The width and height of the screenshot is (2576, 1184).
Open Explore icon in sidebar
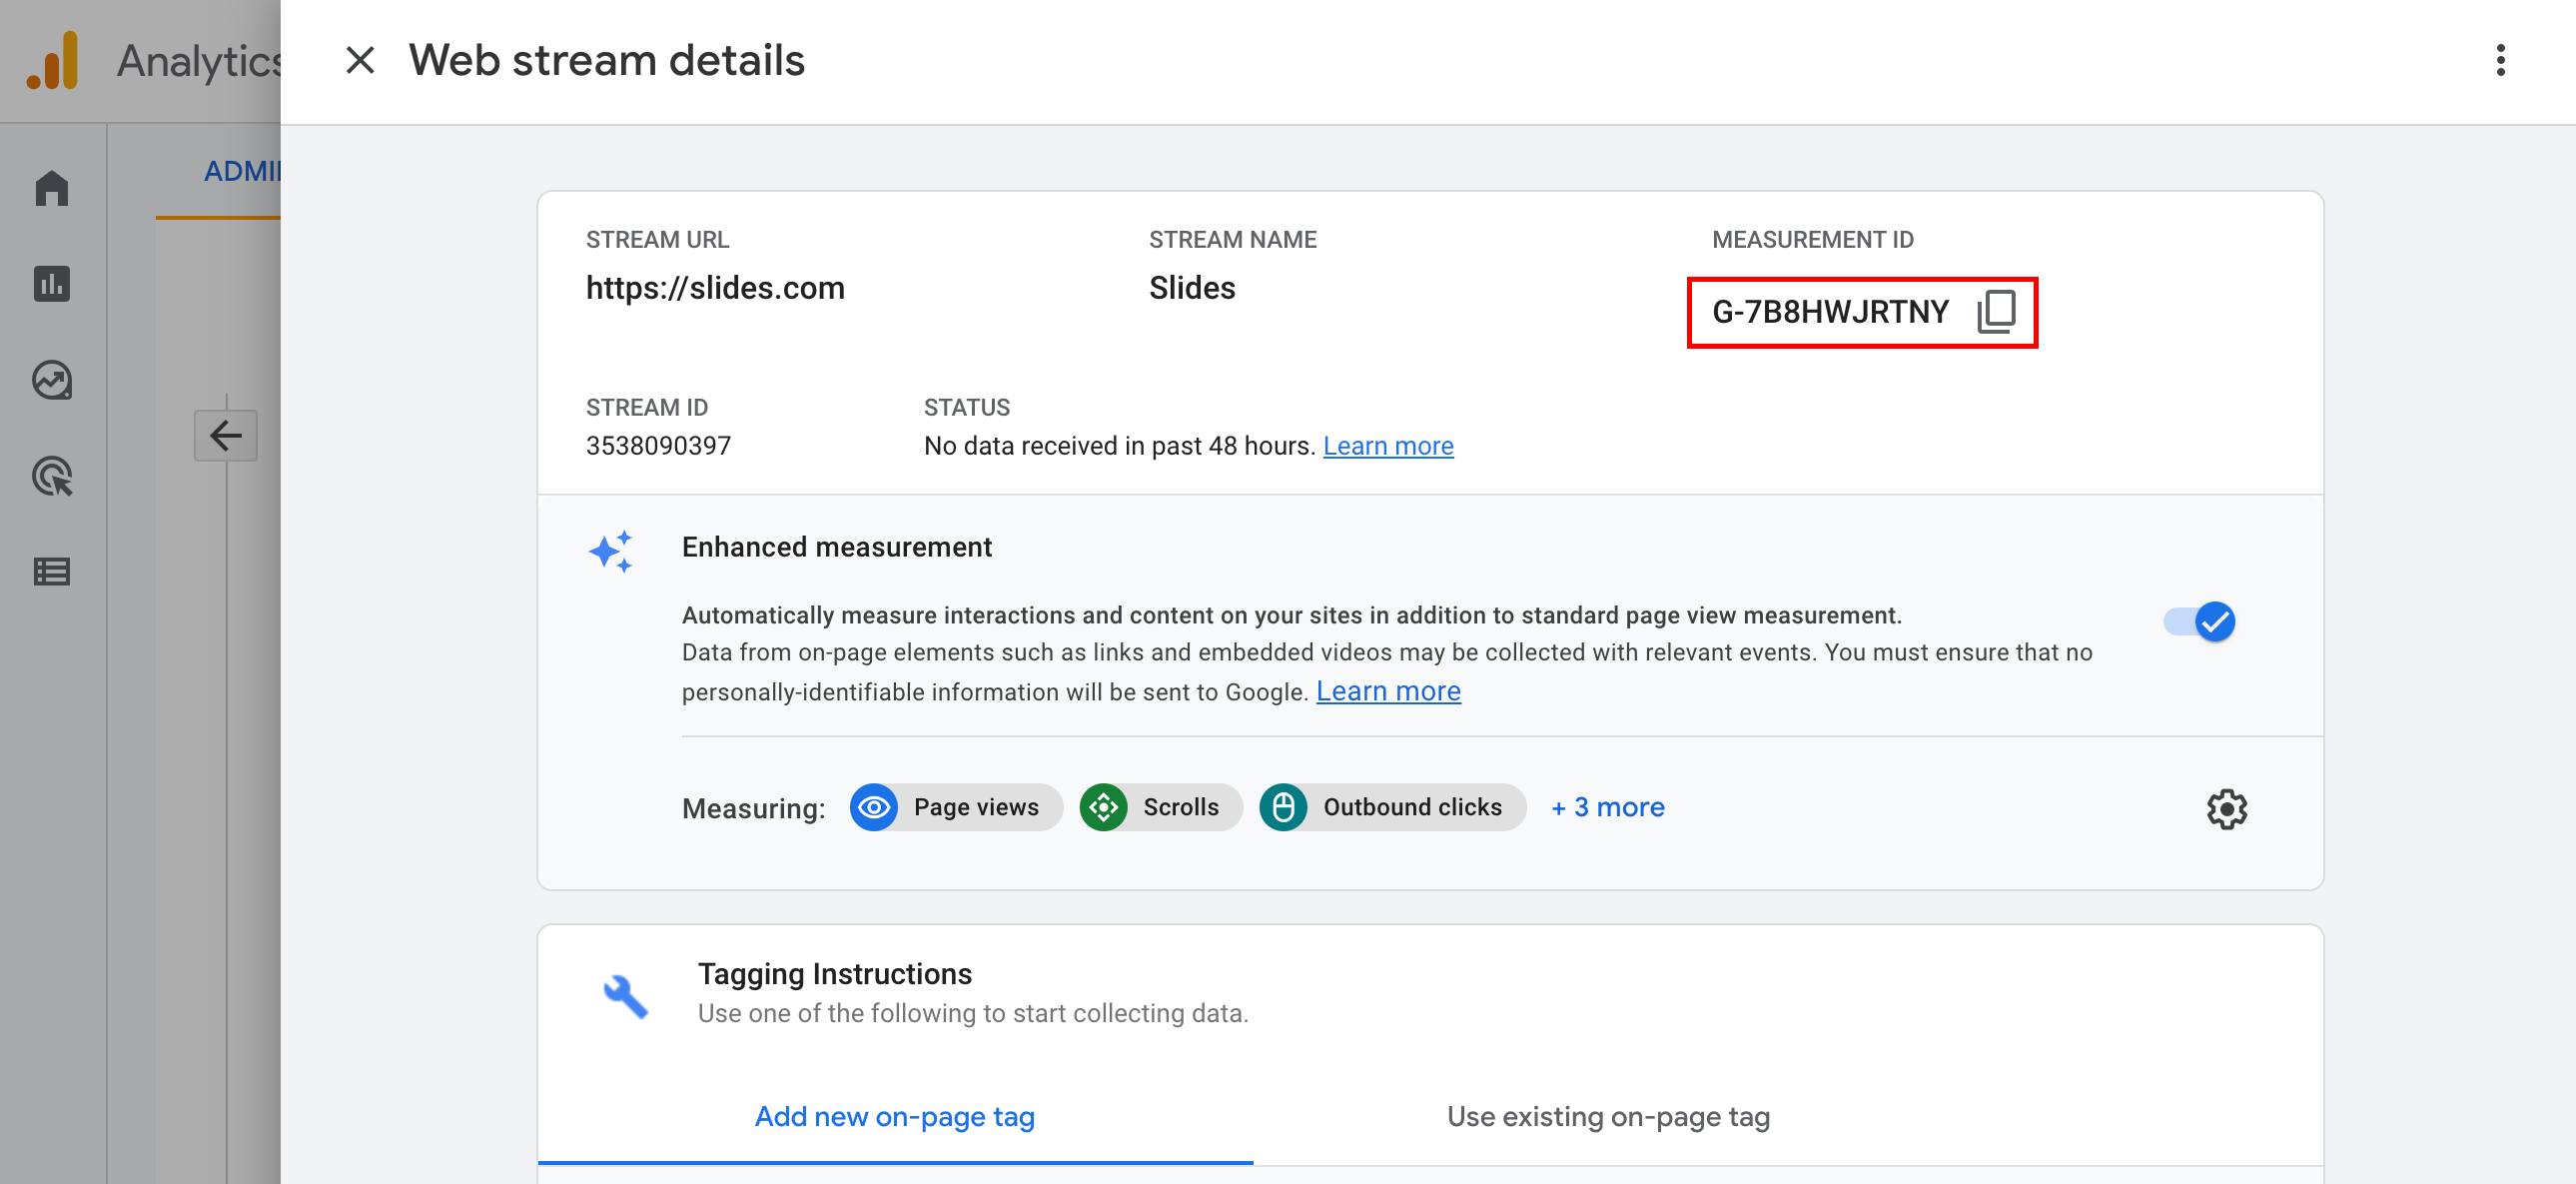(x=52, y=380)
